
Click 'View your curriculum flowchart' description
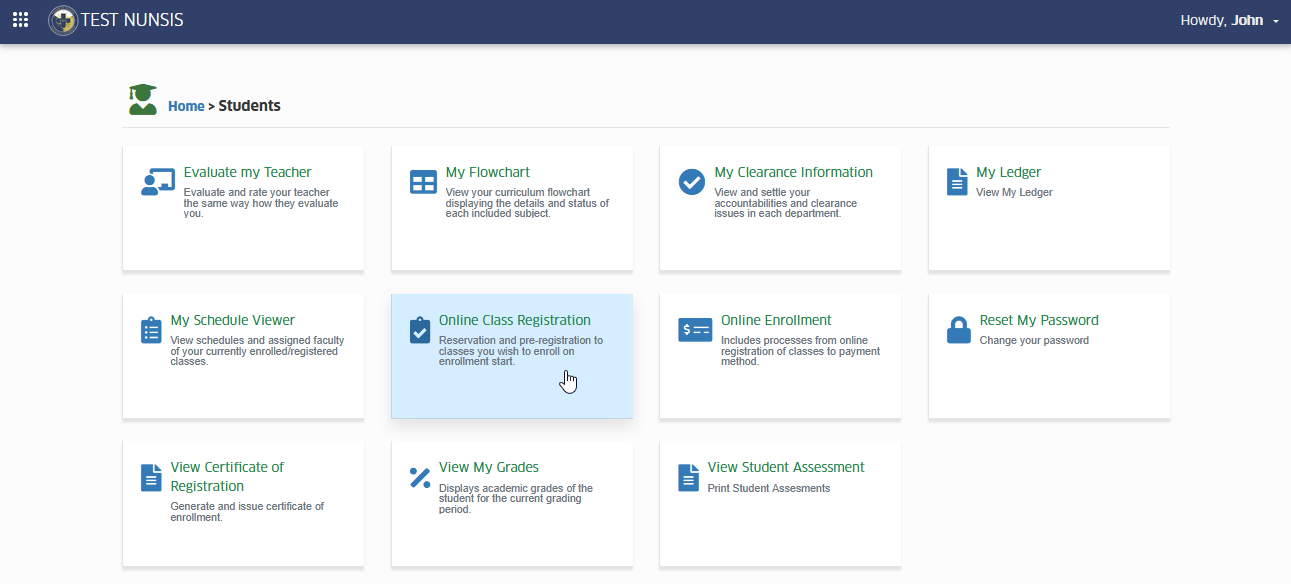[x=527, y=203]
